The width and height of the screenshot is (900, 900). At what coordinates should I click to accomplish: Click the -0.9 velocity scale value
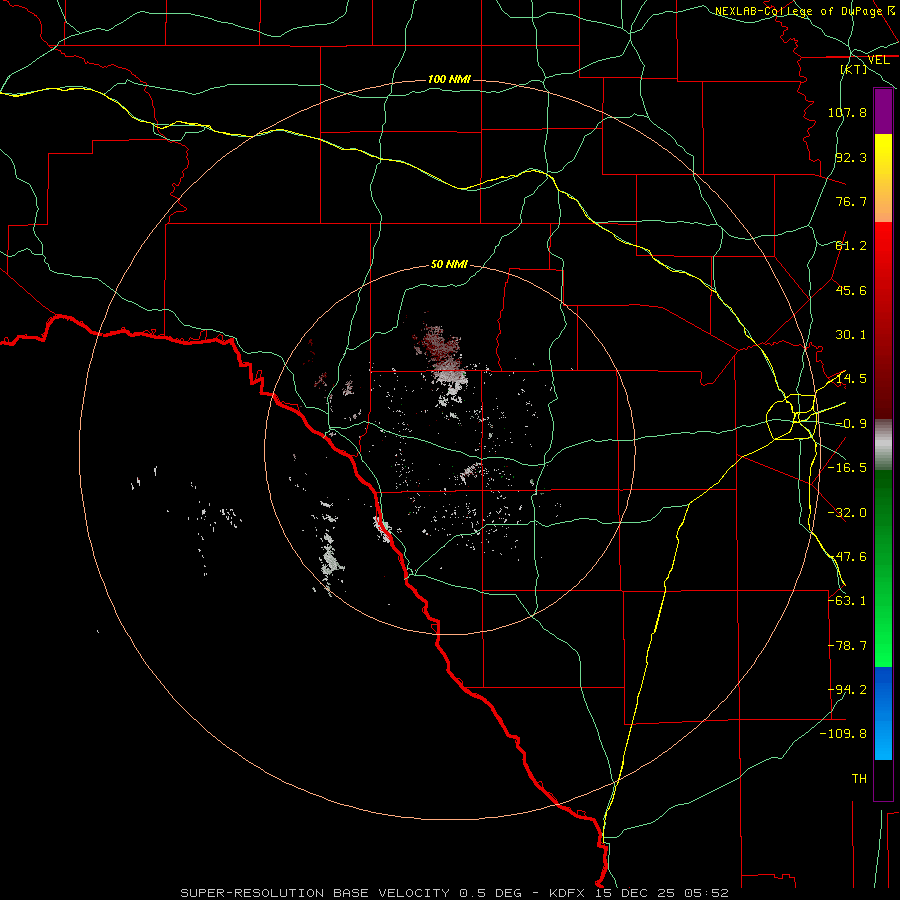[851, 424]
